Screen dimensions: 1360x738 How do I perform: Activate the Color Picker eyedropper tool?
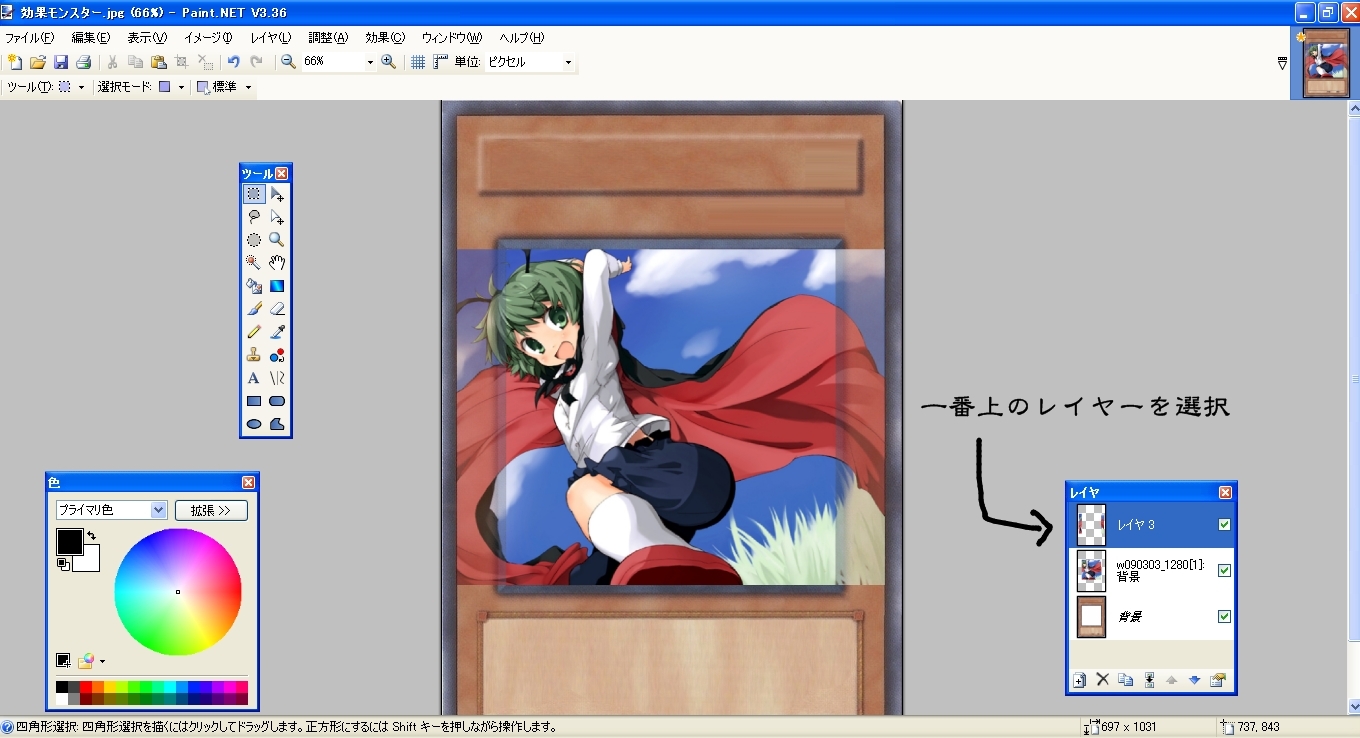click(x=277, y=332)
